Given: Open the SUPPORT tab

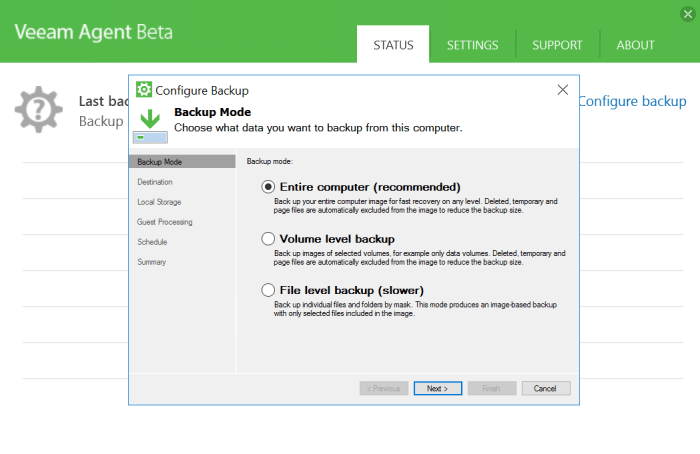Looking at the screenshot, I should click(x=557, y=45).
